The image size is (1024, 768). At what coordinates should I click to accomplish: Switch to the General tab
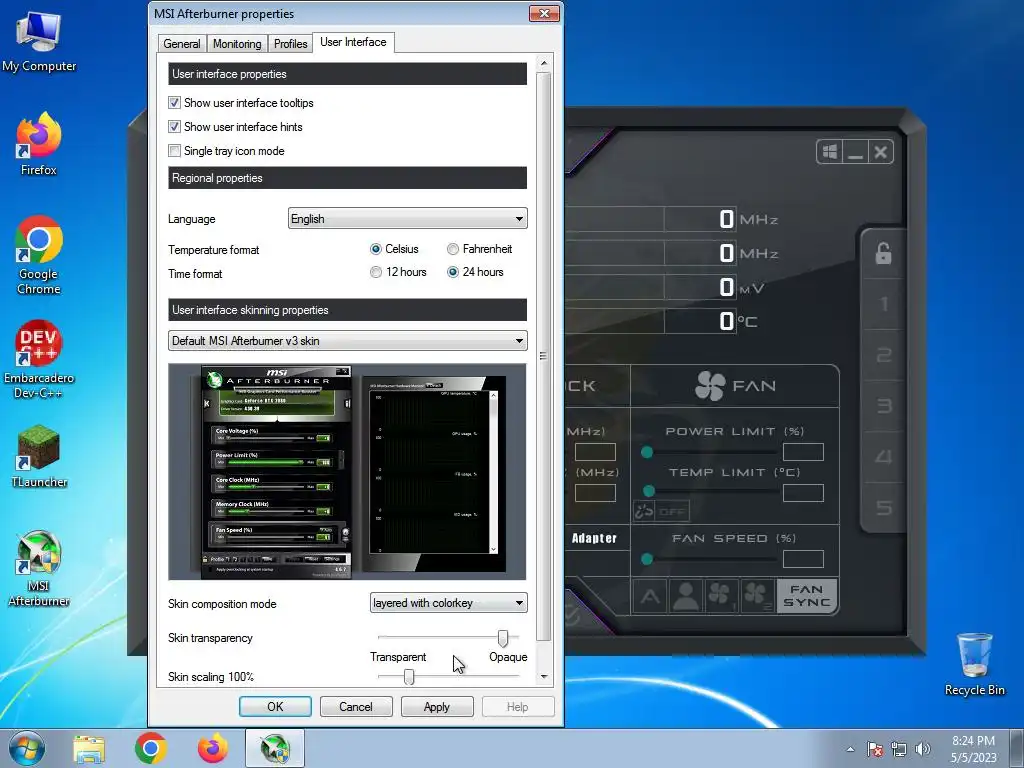pos(182,44)
